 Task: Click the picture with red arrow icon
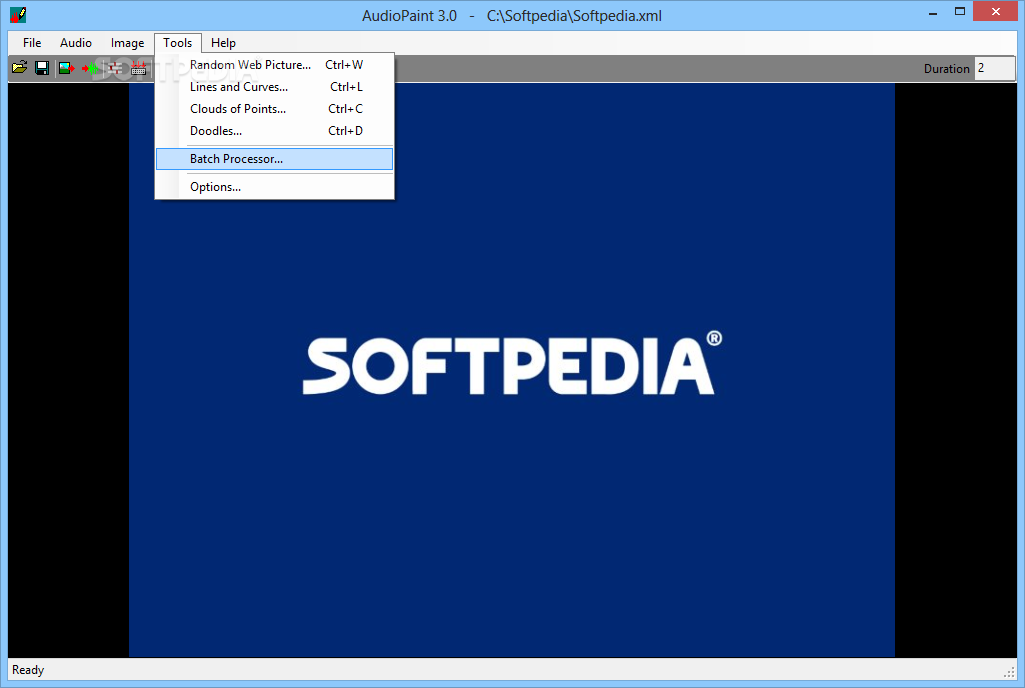point(67,68)
